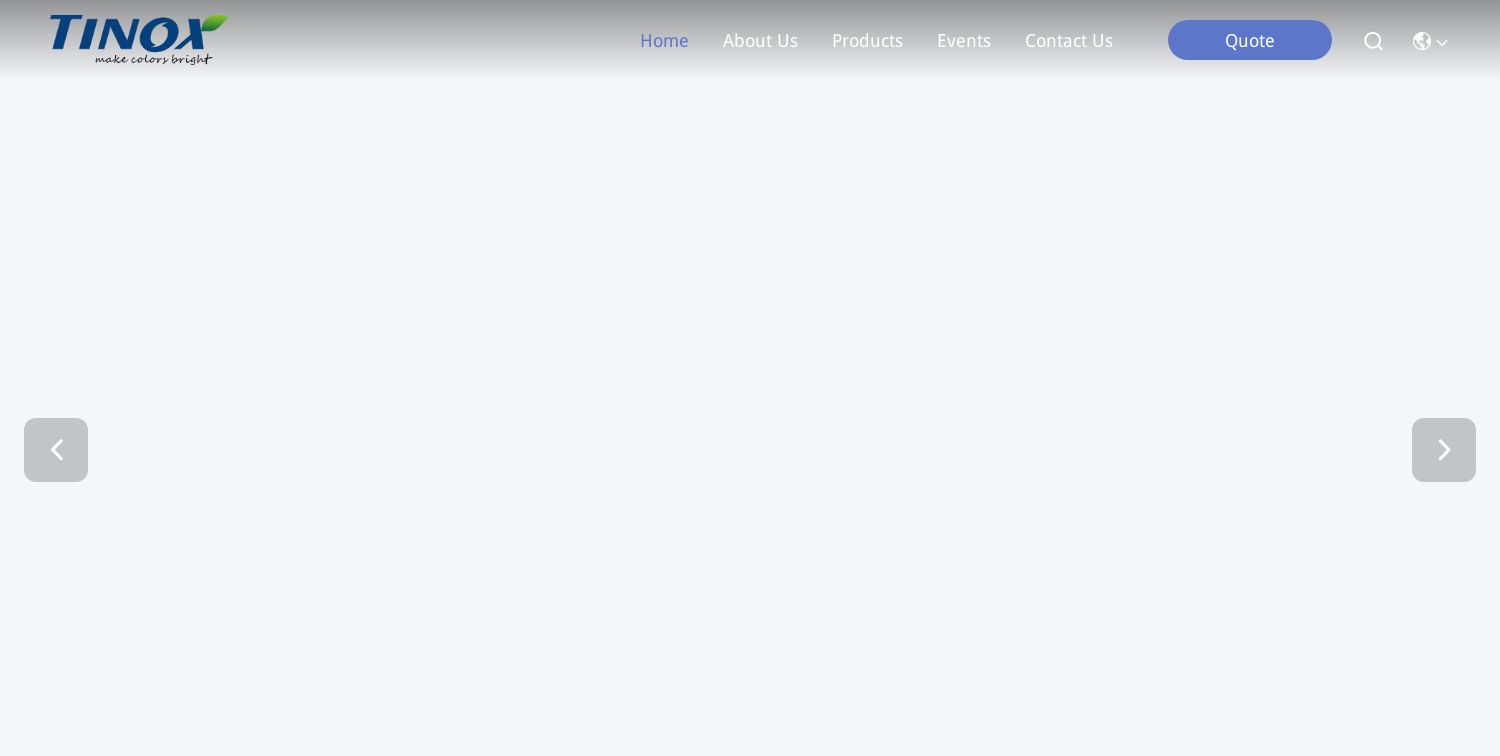This screenshot has width=1500, height=756.
Task: Open the Events menu item
Action: 964,41
